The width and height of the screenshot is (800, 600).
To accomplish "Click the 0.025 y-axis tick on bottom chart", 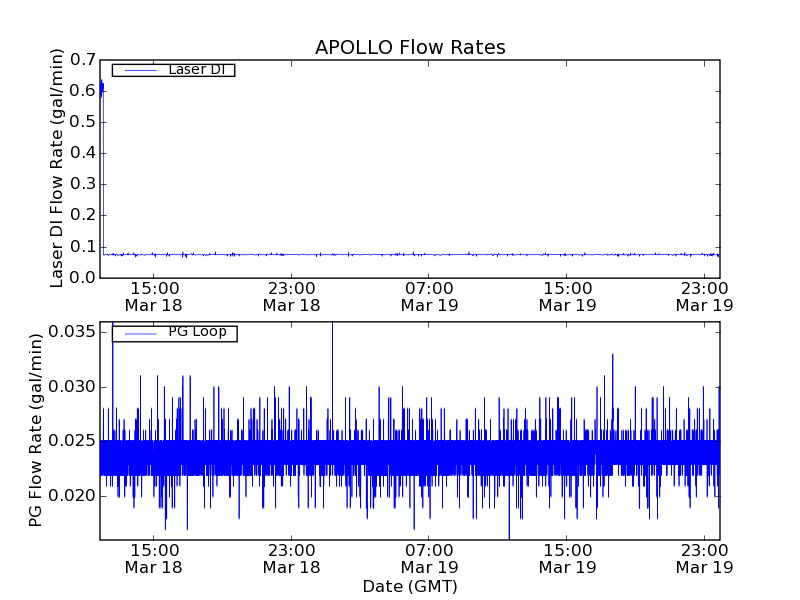I will [x=71, y=441].
